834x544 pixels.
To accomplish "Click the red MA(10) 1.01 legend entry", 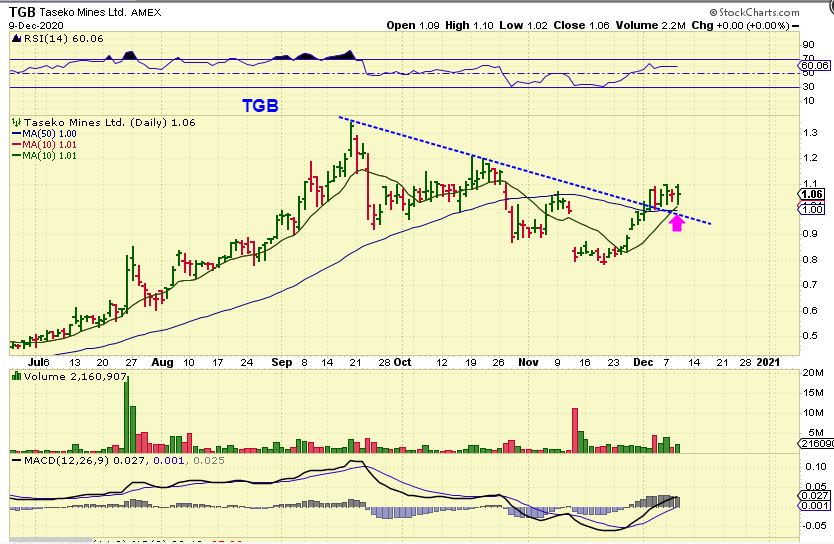I will point(44,145).
